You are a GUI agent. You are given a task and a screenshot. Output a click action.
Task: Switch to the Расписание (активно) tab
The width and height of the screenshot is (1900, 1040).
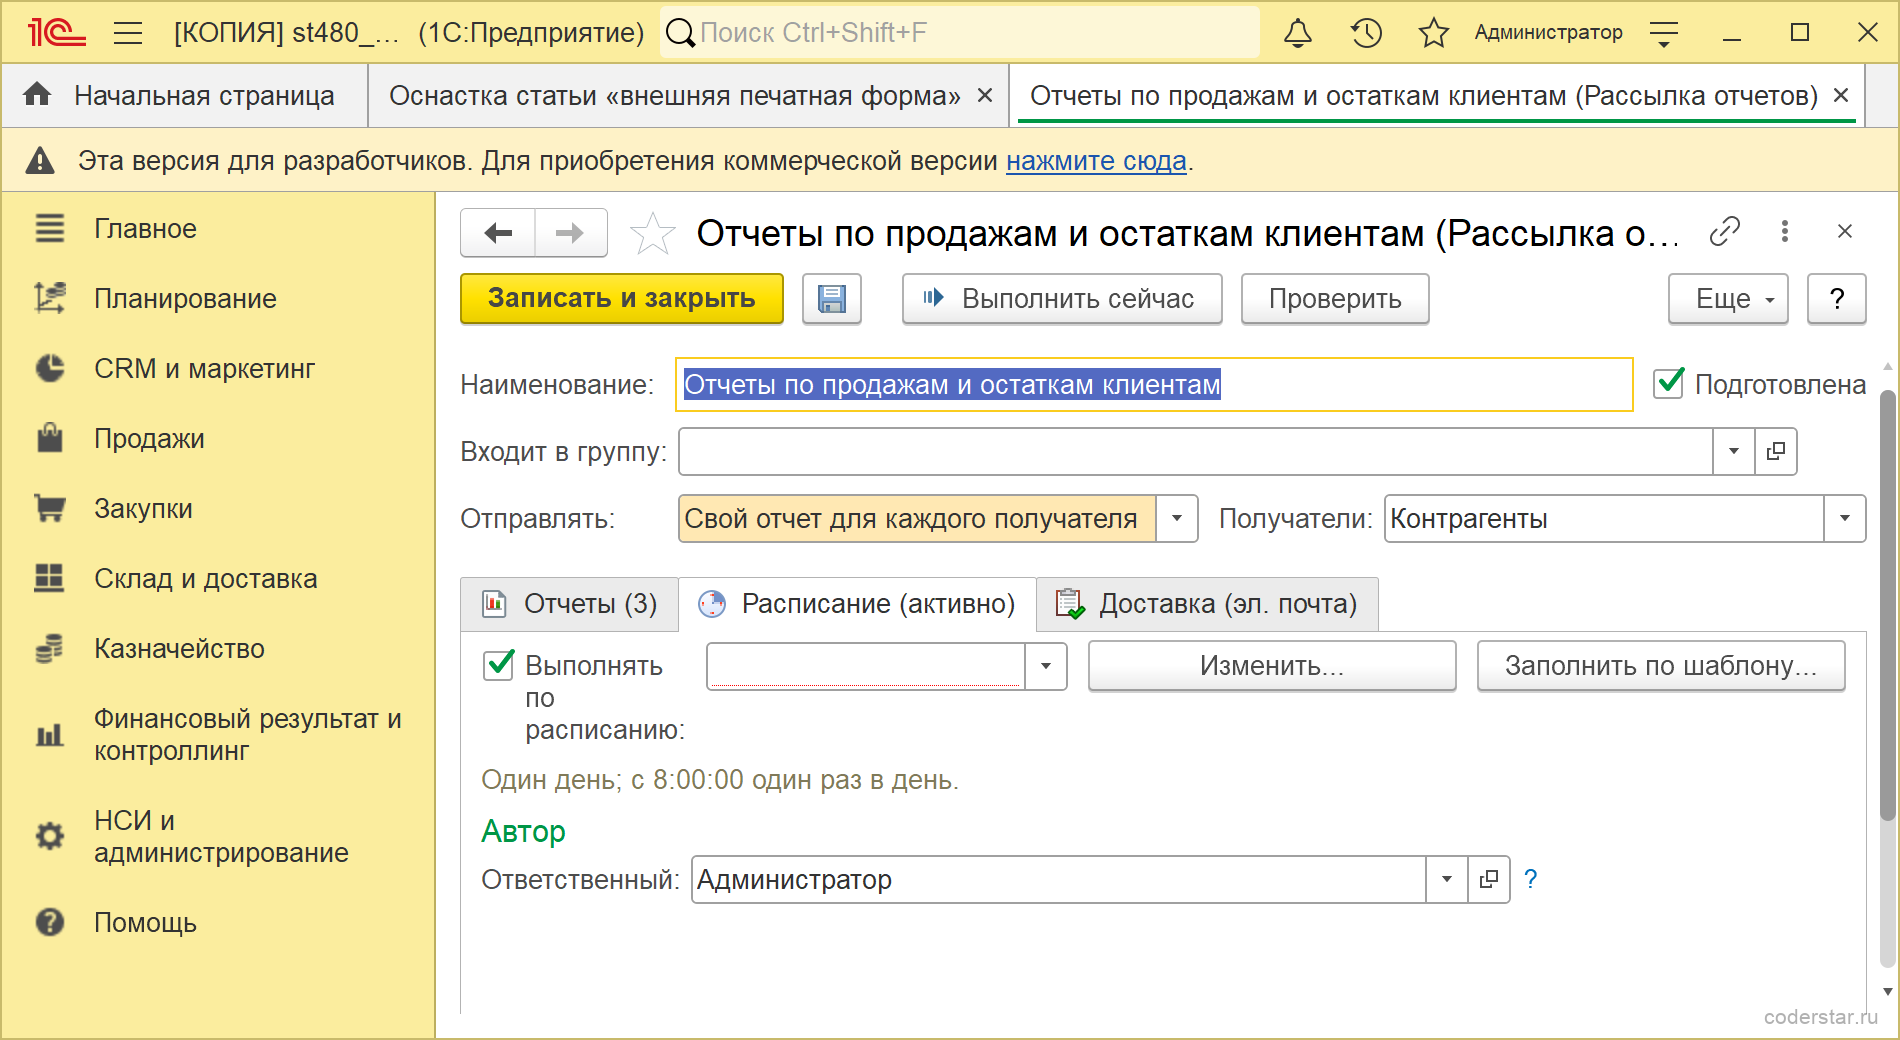(x=857, y=604)
